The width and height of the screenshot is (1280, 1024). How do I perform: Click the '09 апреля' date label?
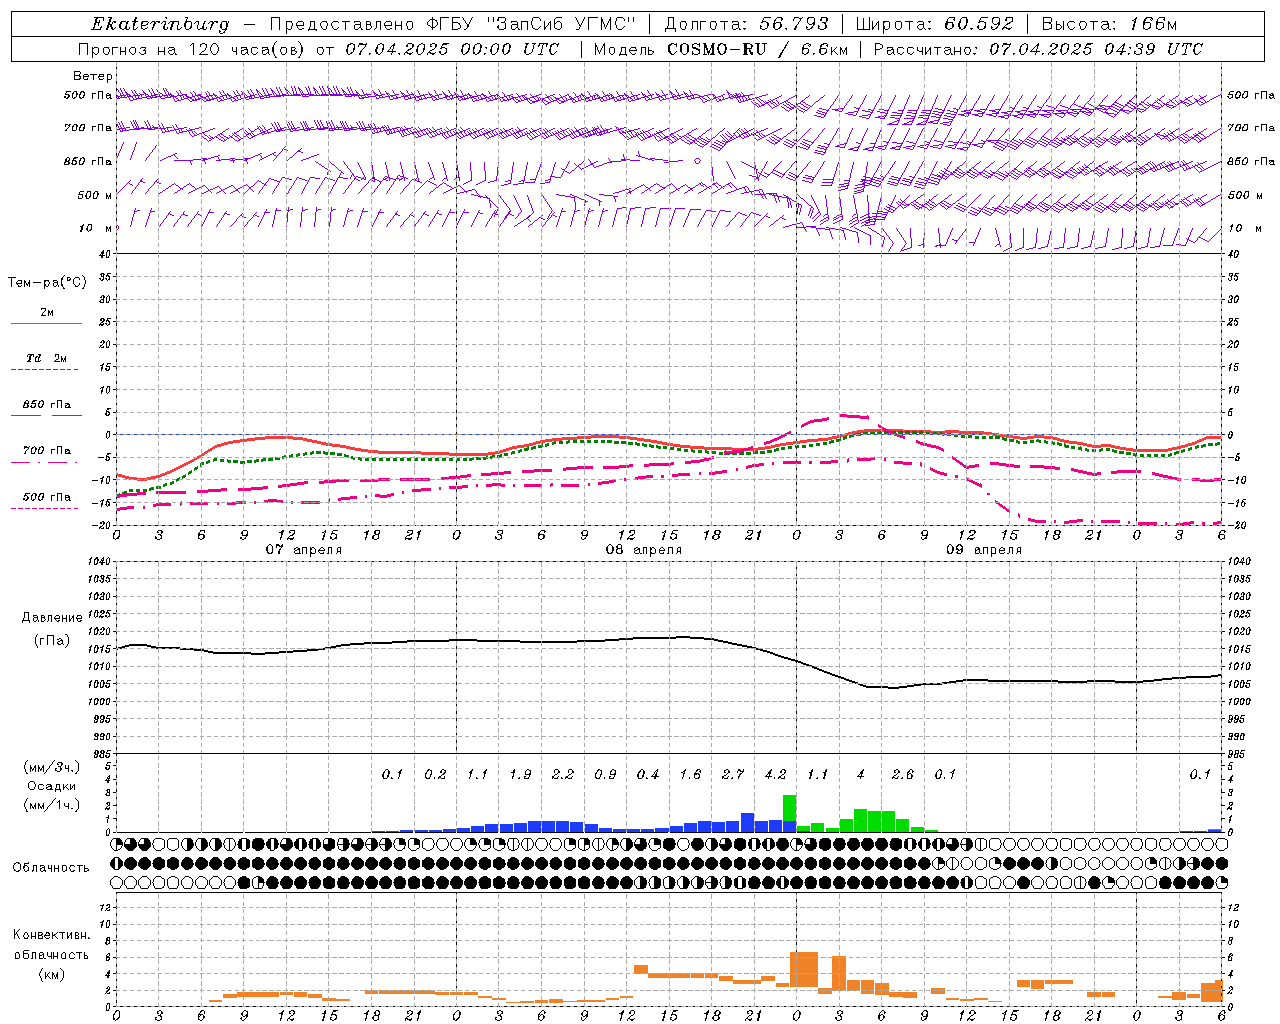pos(983,549)
